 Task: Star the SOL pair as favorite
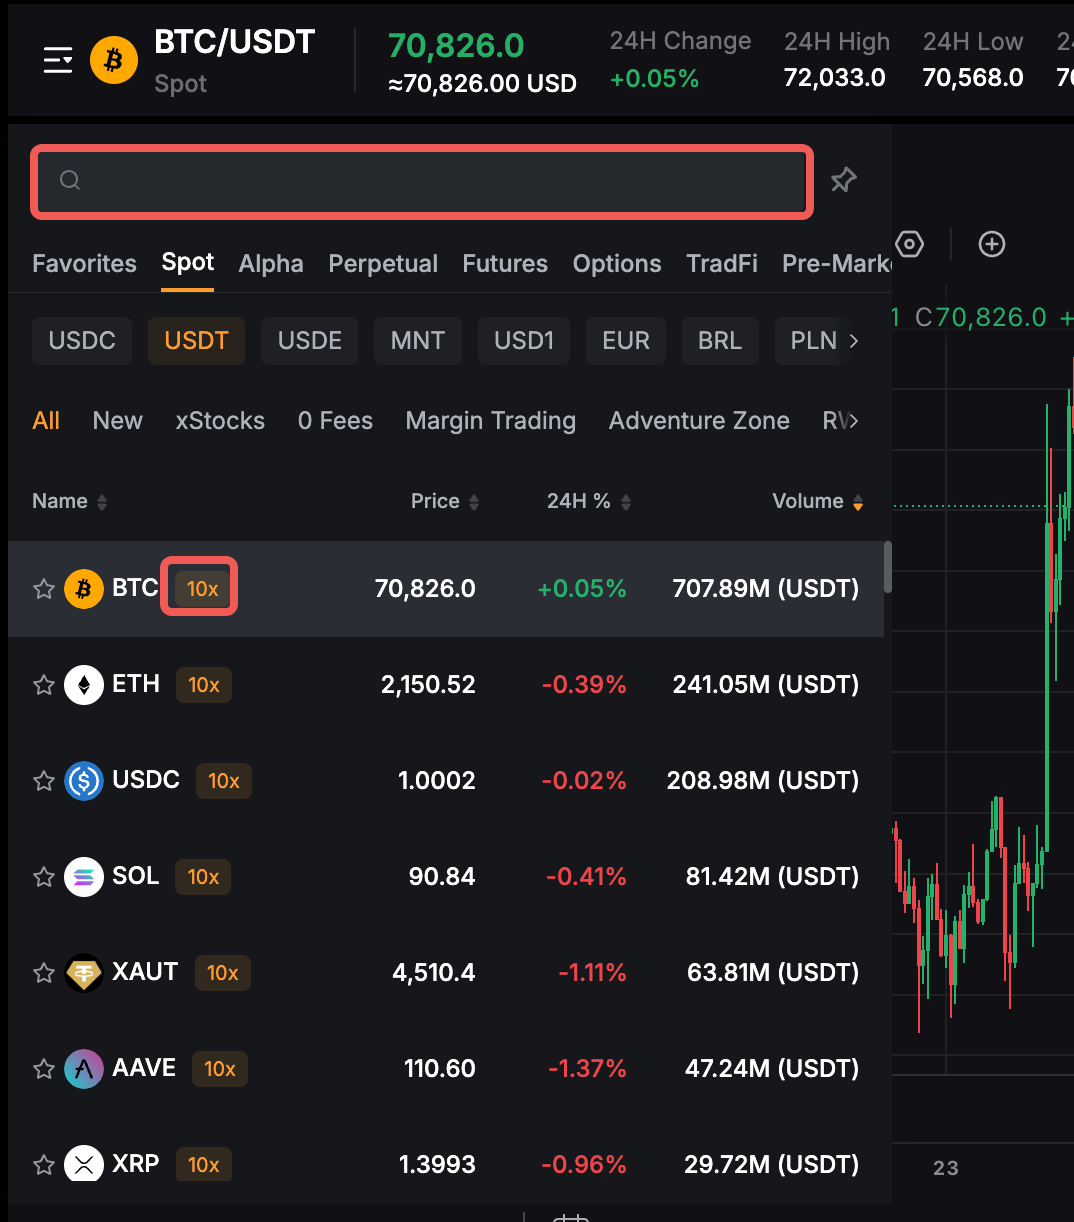[44, 877]
